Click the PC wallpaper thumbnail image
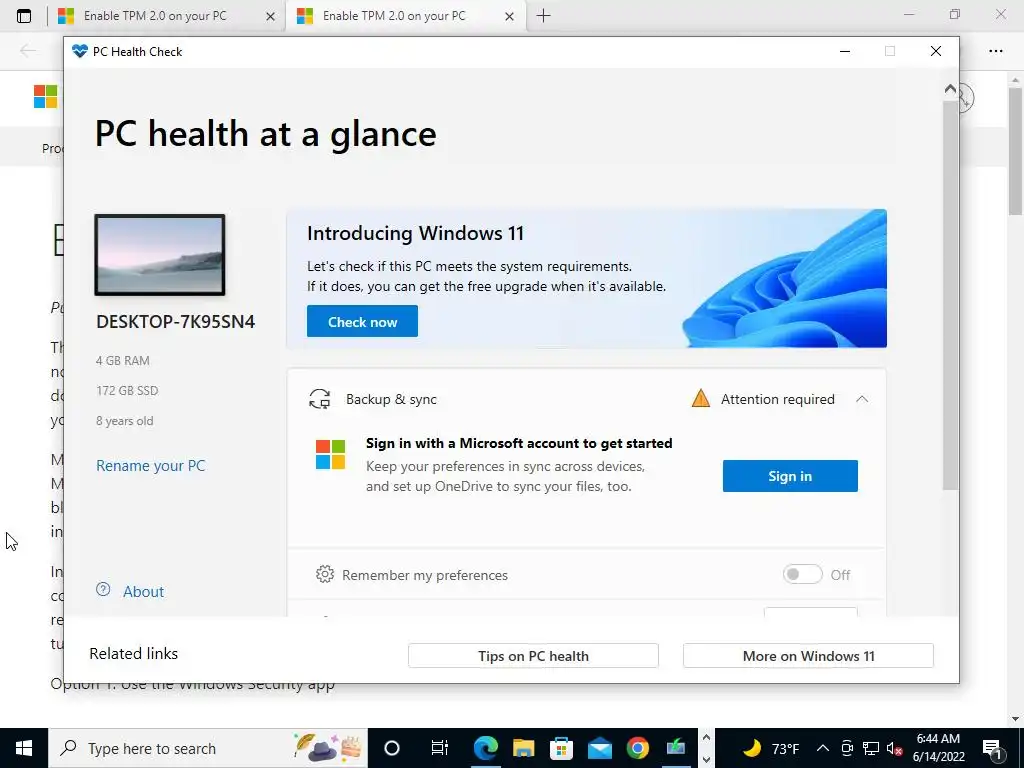This screenshot has width=1024, height=768. [160, 255]
